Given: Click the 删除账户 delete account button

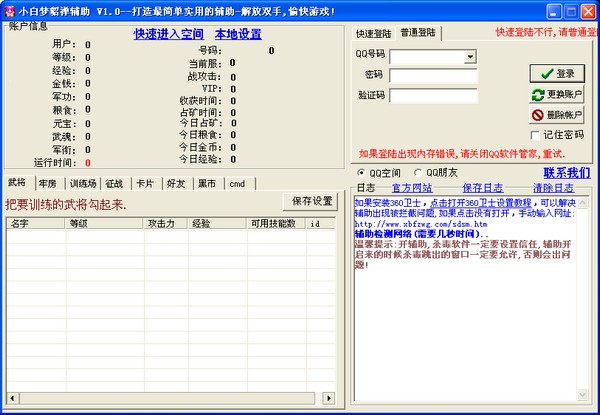Looking at the screenshot, I should click(557, 114).
